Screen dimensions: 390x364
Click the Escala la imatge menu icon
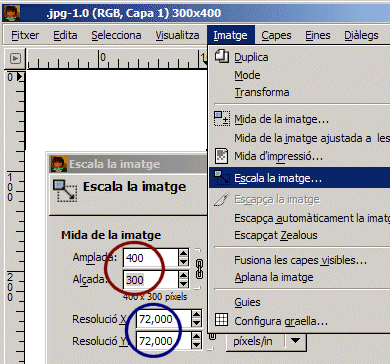click(222, 177)
